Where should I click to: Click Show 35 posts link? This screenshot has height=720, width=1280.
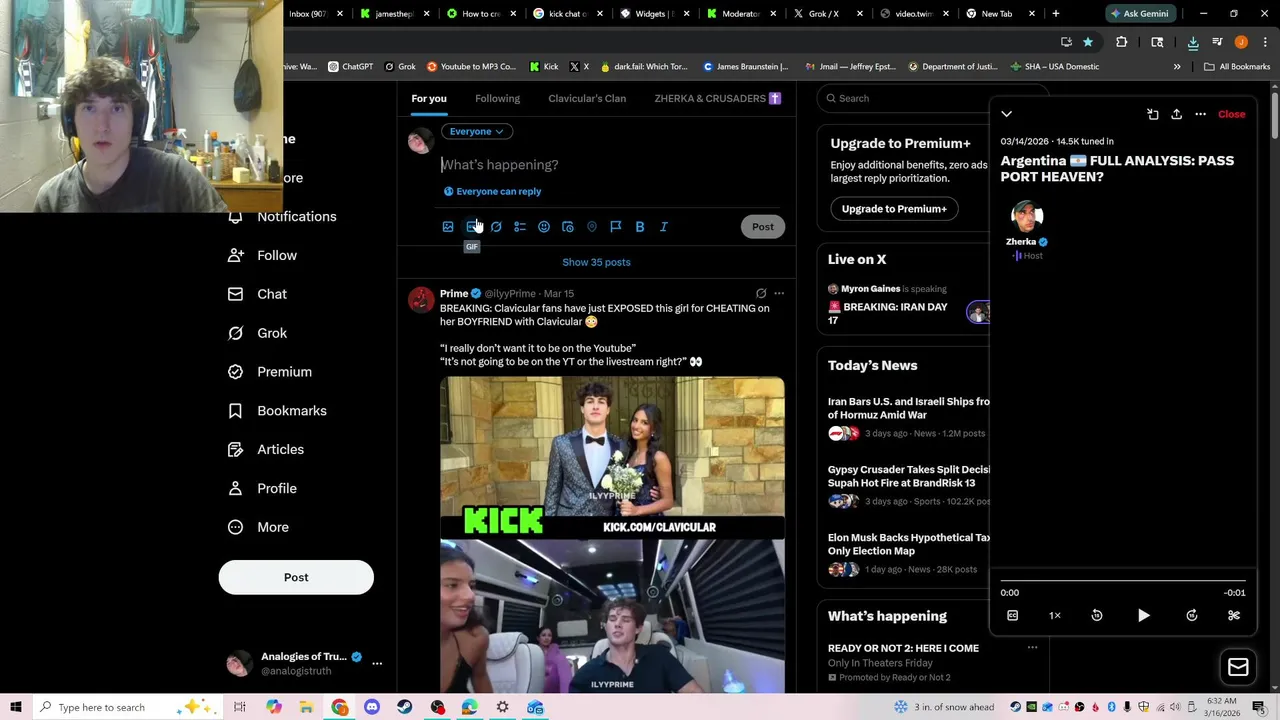coord(596,262)
